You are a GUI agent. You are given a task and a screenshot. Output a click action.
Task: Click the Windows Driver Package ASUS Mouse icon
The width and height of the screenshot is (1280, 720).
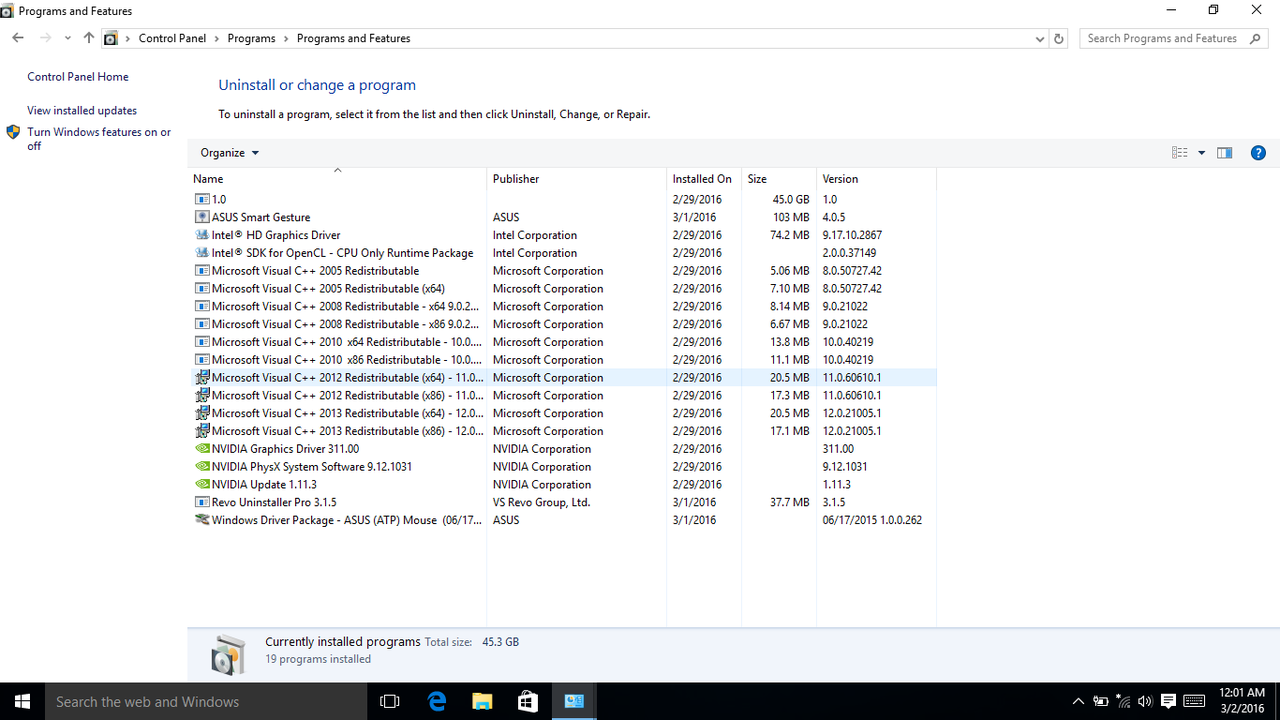pyautogui.click(x=202, y=520)
